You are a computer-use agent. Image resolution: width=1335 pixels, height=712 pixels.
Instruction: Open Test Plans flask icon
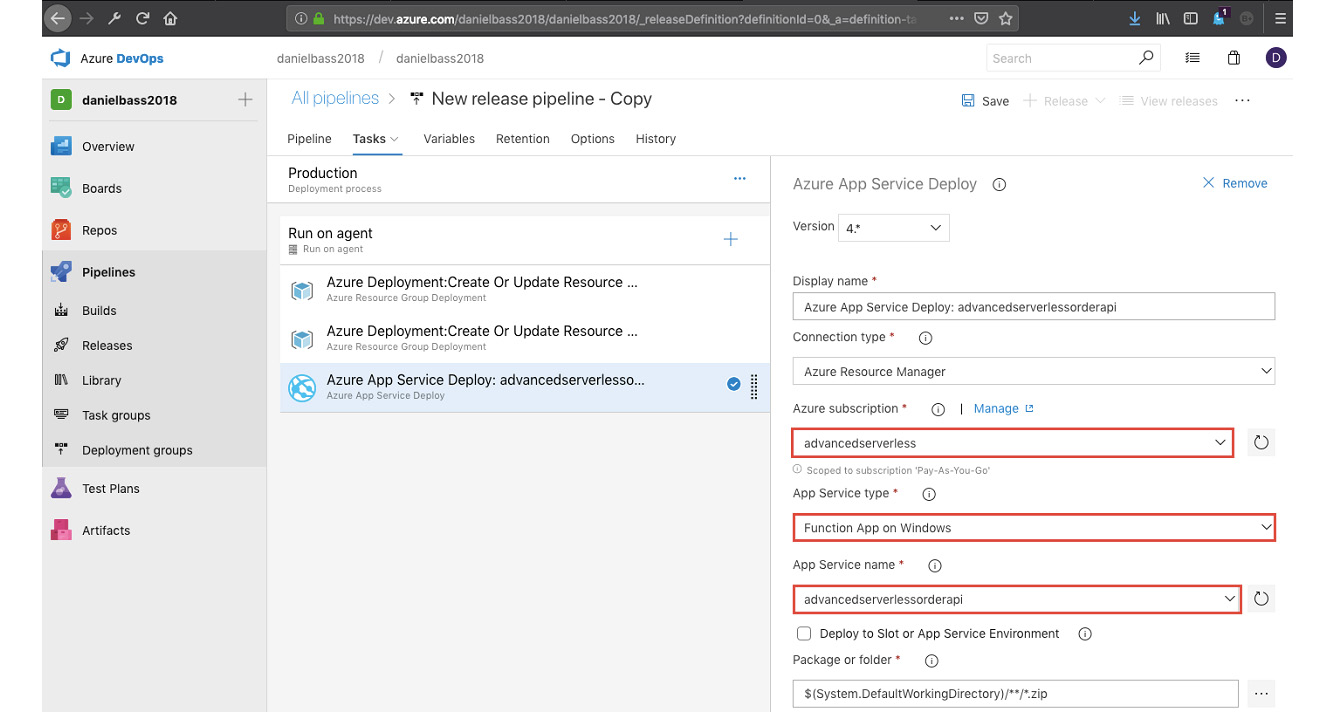point(61,488)
